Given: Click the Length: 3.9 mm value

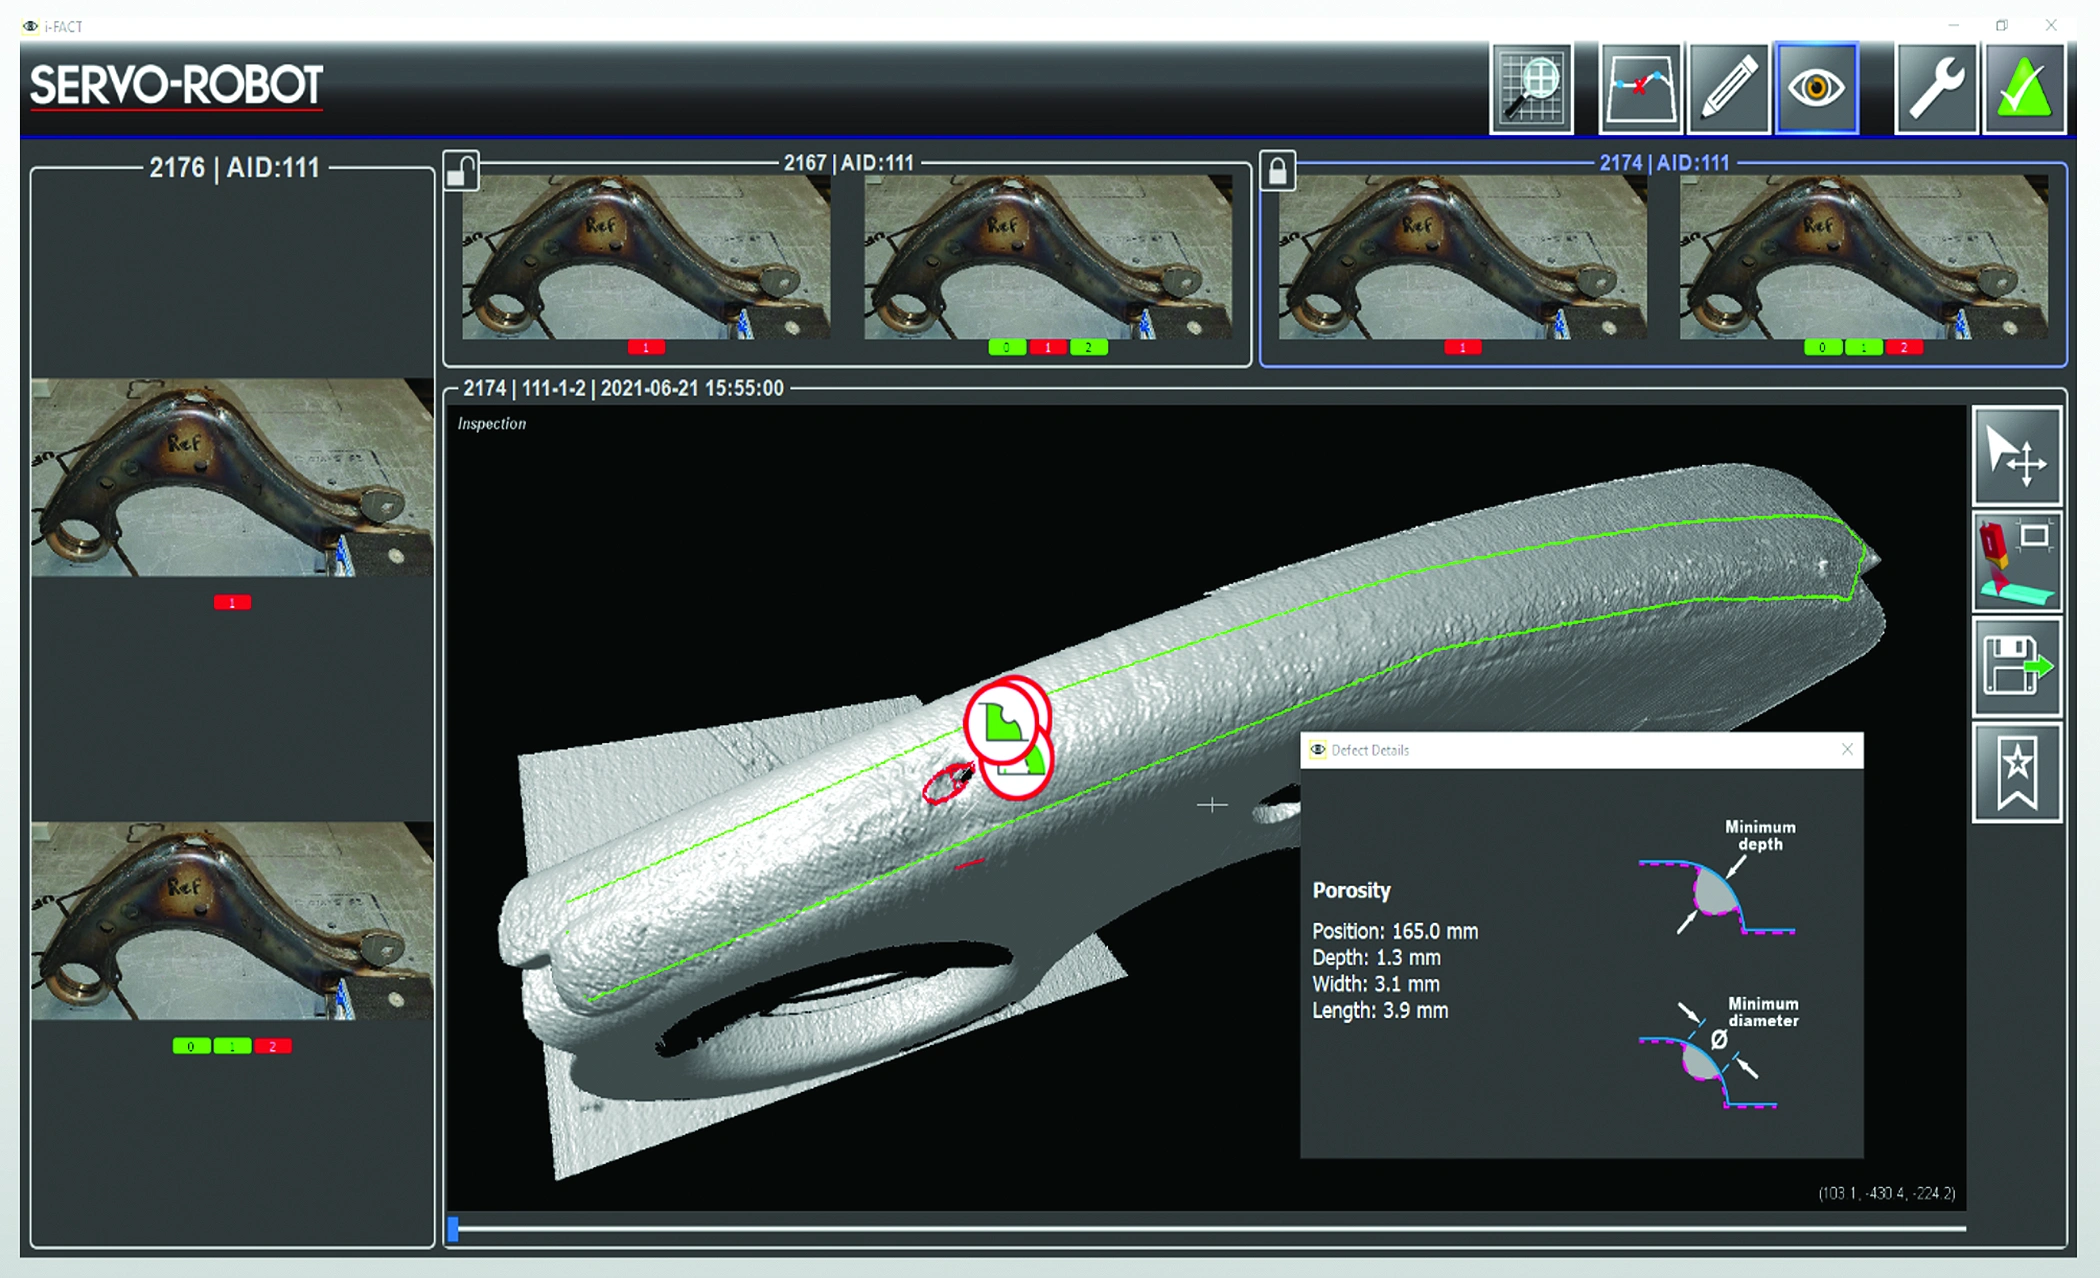Looking at the screenshot, I should pyautogui.click(x=1380, y=1011).
